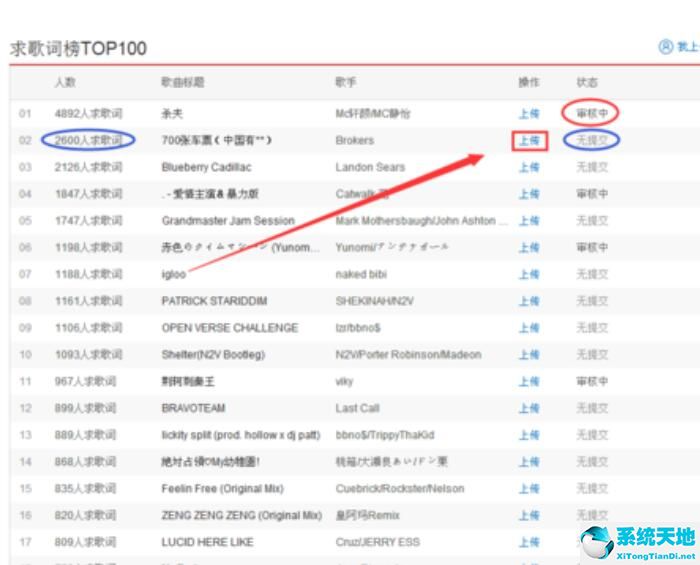Upload lyrics for BRAVOTEAM

(529, 408)
